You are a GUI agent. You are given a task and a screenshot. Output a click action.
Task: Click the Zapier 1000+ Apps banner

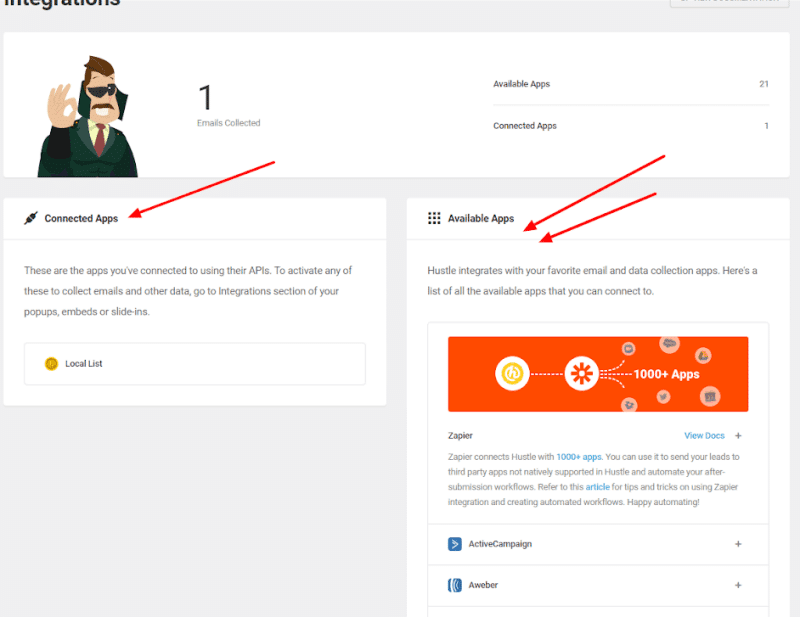[x=598, y=374]
